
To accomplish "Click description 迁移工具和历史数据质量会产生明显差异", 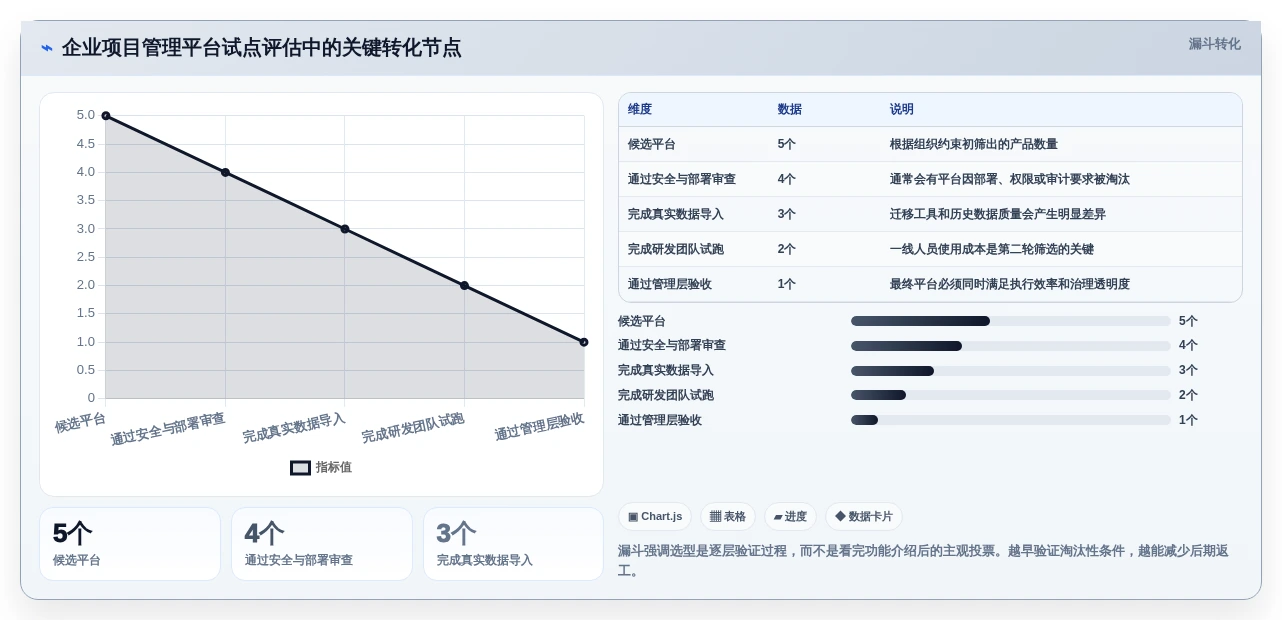I will click(998, 214).
